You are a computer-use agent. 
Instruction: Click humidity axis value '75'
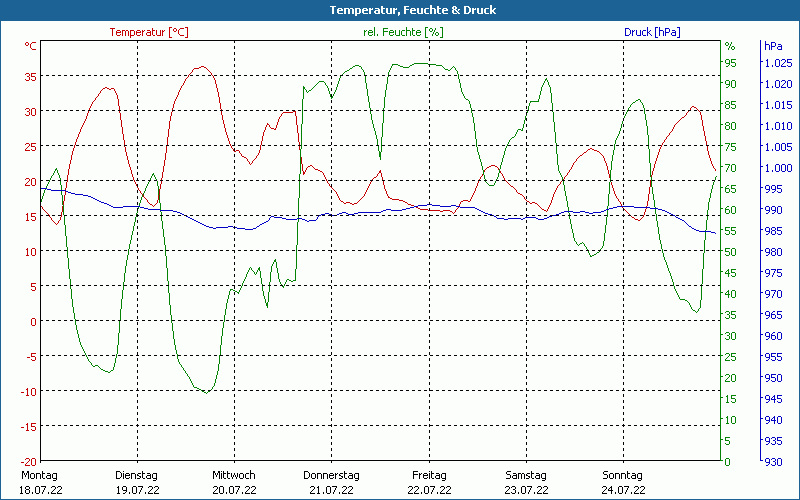[731, 147]
